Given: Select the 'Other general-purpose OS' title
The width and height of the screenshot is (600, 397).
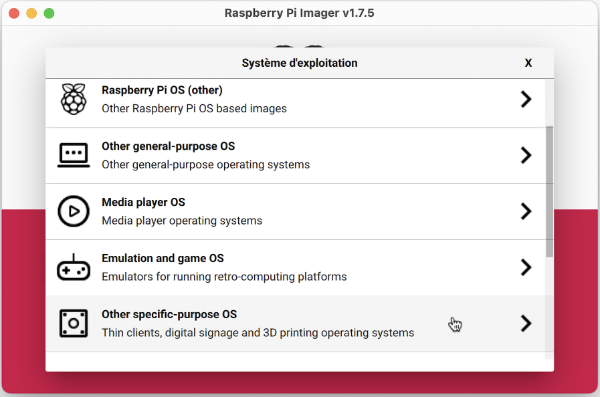Looking at the screenshot, I should tap(168, 146).
